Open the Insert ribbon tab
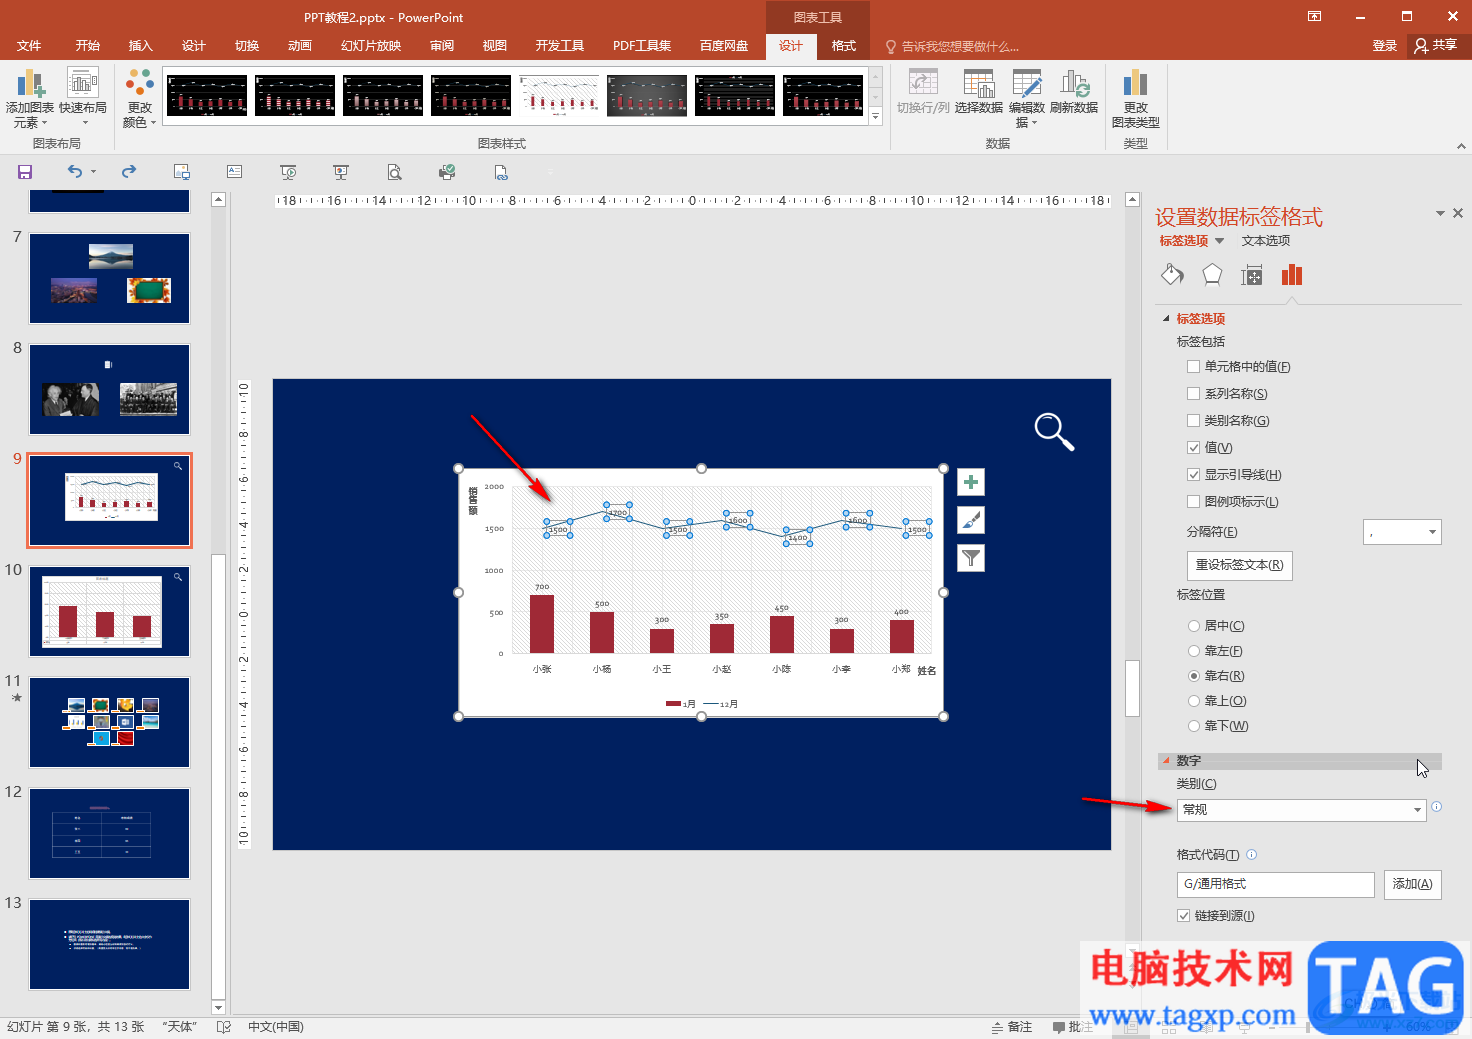This screenshot has width=1472, height=1039. point(140,46)
